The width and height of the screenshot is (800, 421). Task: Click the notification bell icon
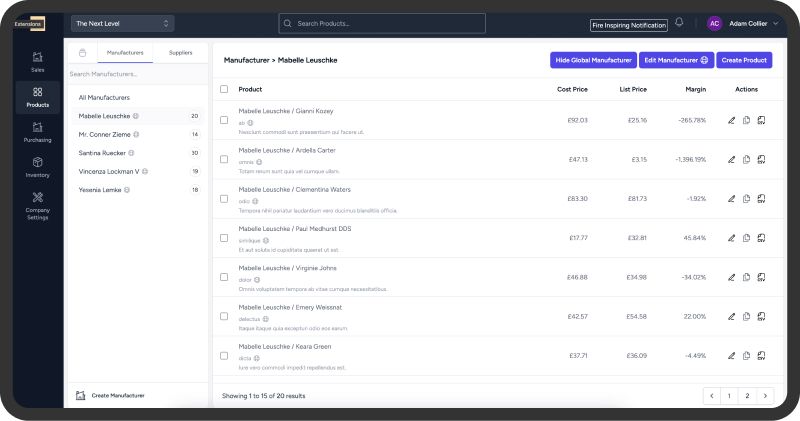[679, 23]
